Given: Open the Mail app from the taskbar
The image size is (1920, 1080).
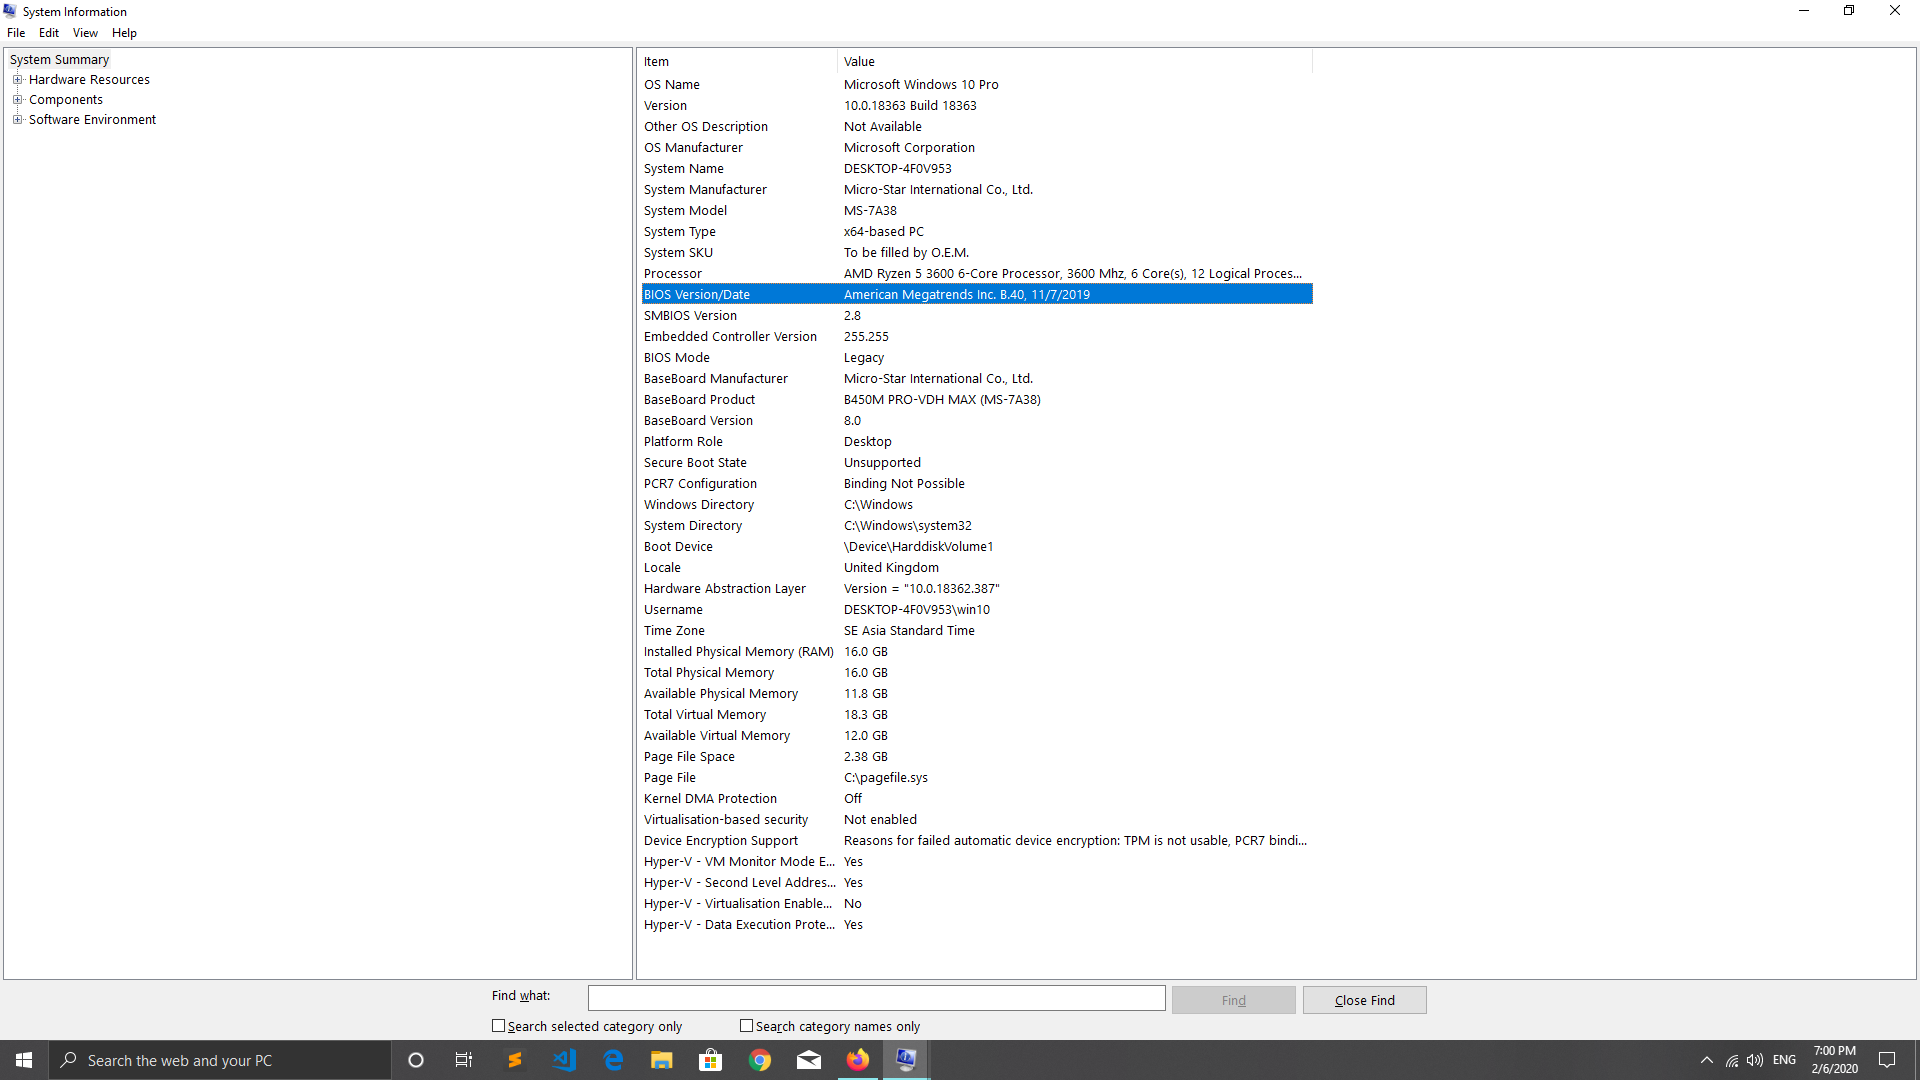Looking at the screenshot, I should click(809, 1060).
